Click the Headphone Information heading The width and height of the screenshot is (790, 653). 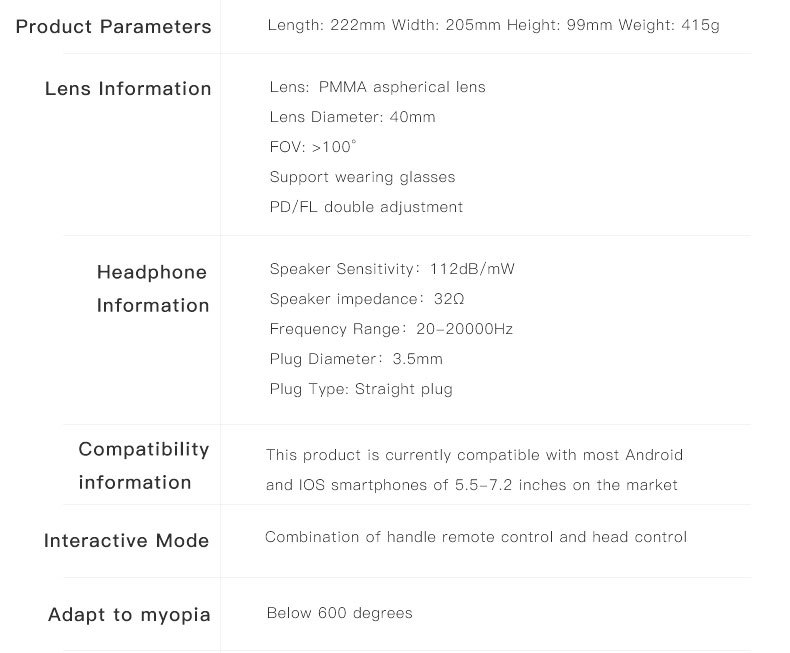(152, 288)
